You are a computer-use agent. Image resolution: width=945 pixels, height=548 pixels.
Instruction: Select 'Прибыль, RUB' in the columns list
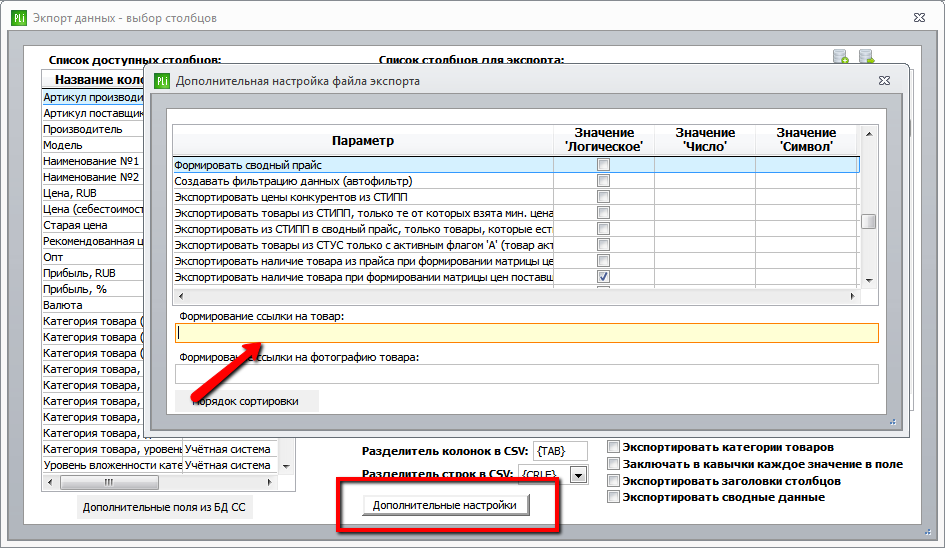tap(93, 273)
